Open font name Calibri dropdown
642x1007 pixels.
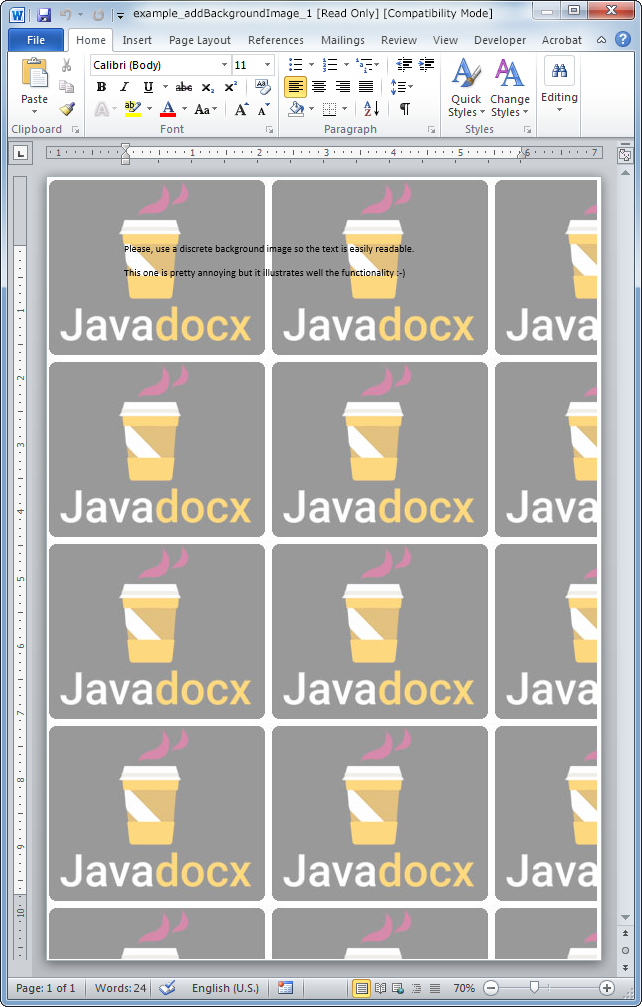point(224,65)
